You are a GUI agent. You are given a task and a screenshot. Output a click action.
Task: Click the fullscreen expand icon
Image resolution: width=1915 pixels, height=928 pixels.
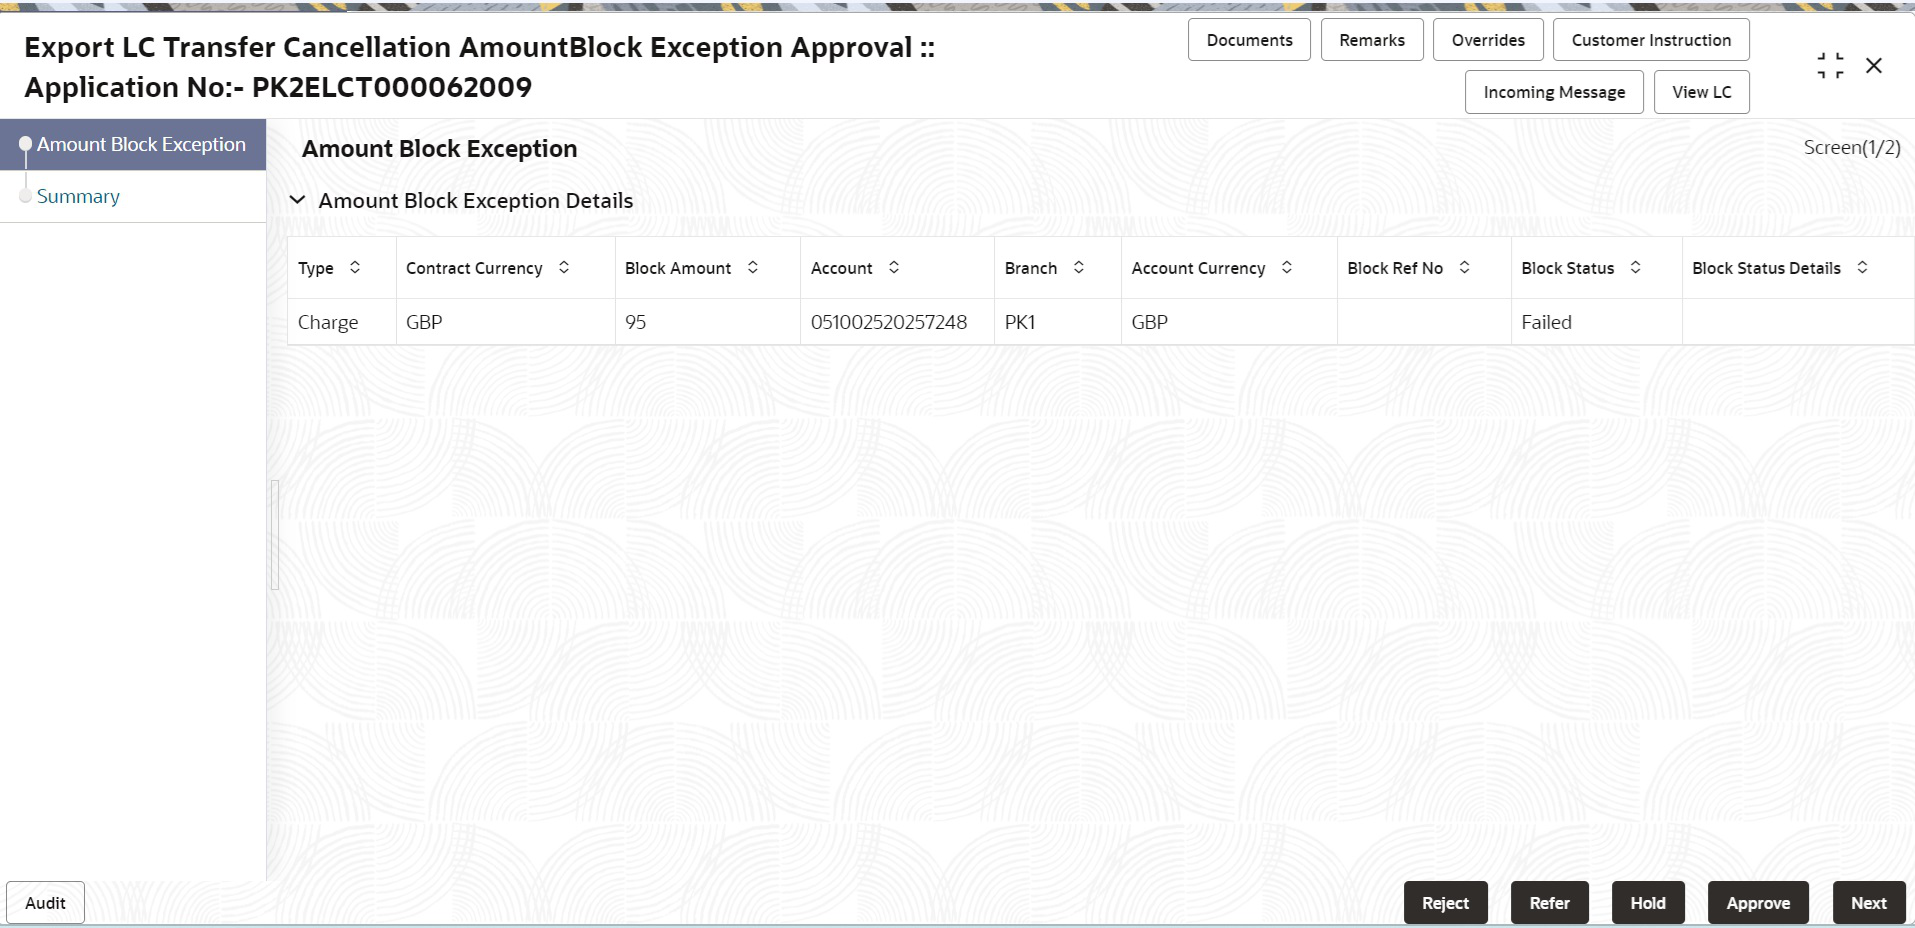pos(1829,64)
